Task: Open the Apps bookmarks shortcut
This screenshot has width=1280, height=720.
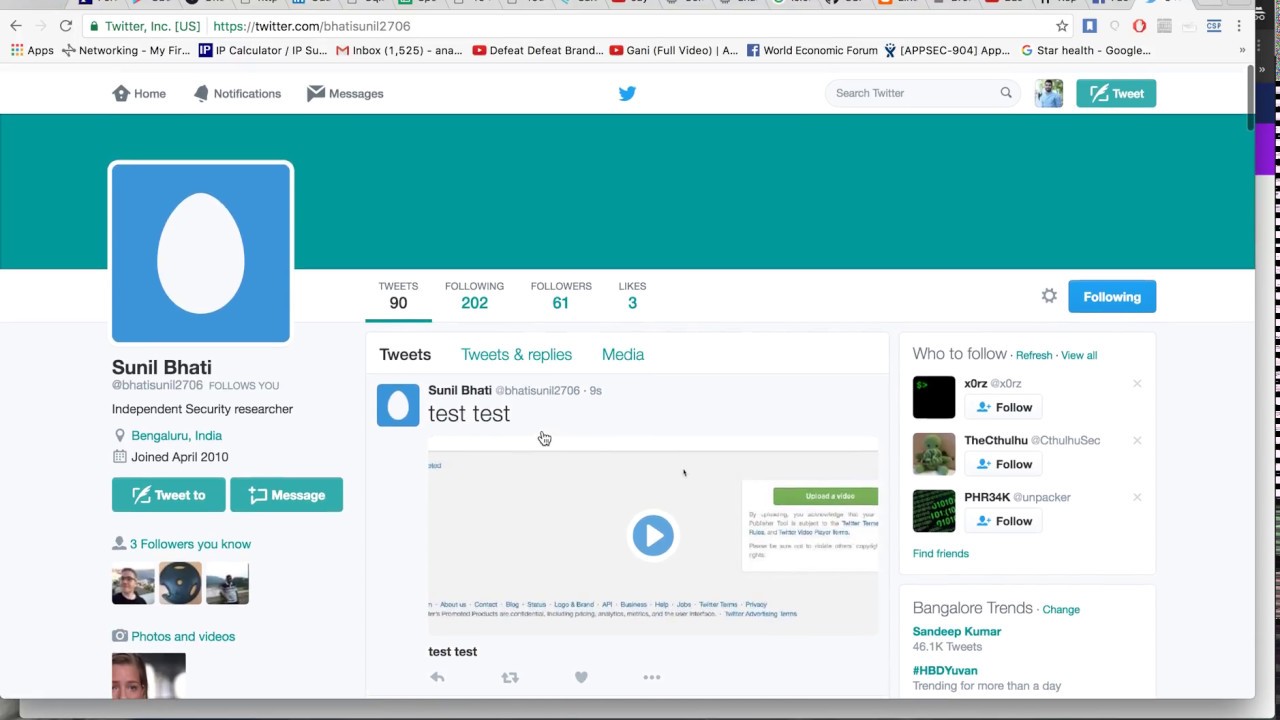Action: click(x=32, y=50)
